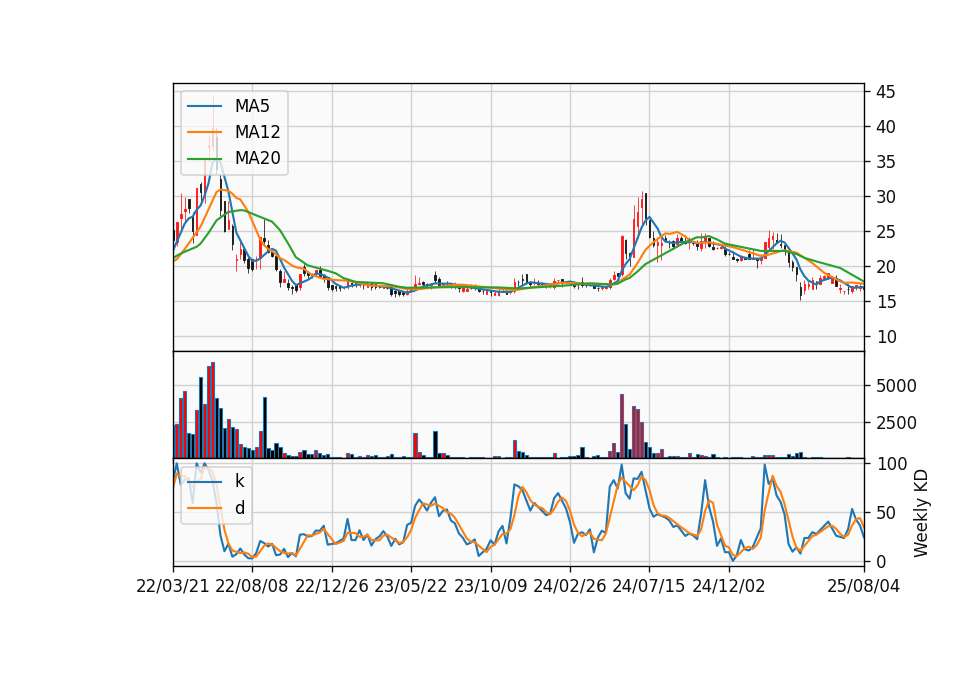Click the MA5 legend label

click(252, 106)
